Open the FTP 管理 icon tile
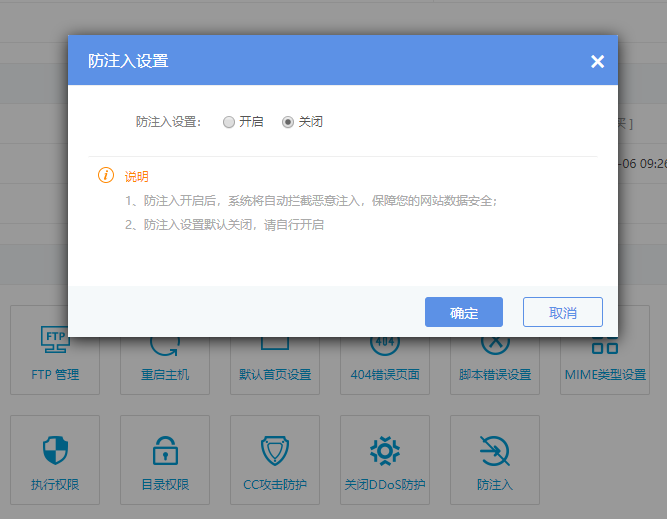 pyautogui.click(x=55, y=355)
